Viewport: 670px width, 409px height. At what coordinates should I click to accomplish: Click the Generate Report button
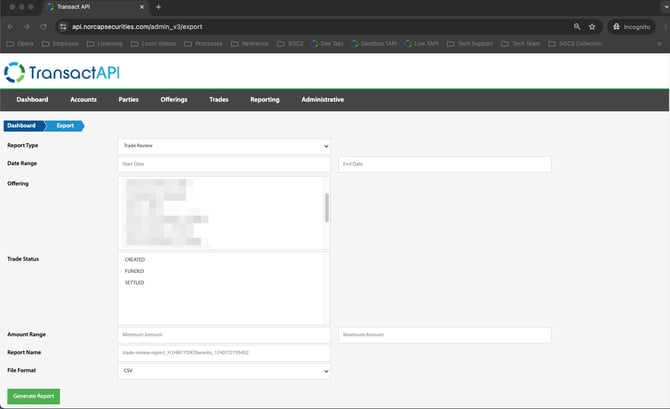(33, 396)
